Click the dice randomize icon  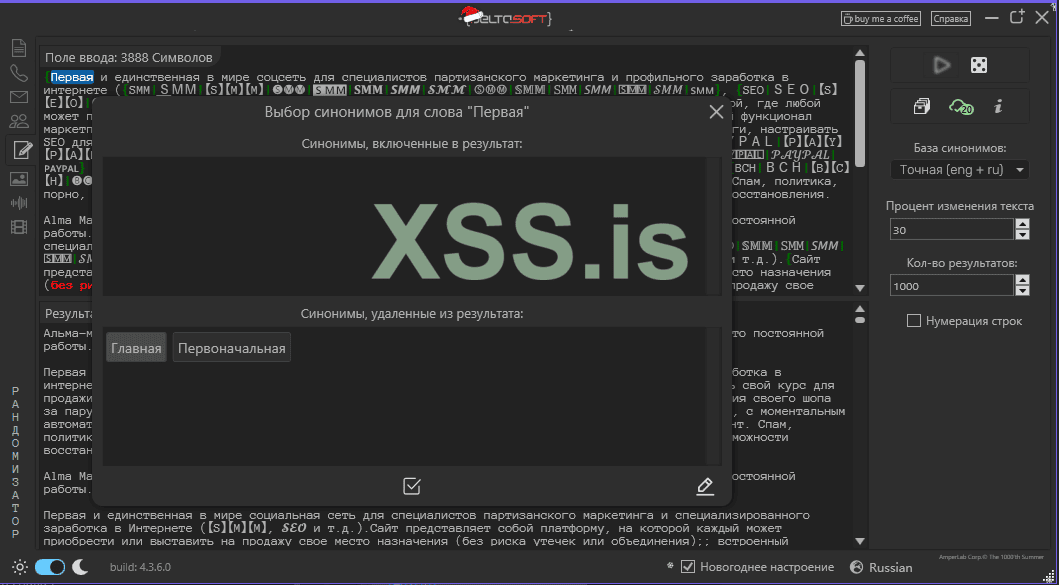(x=979, y=66)
